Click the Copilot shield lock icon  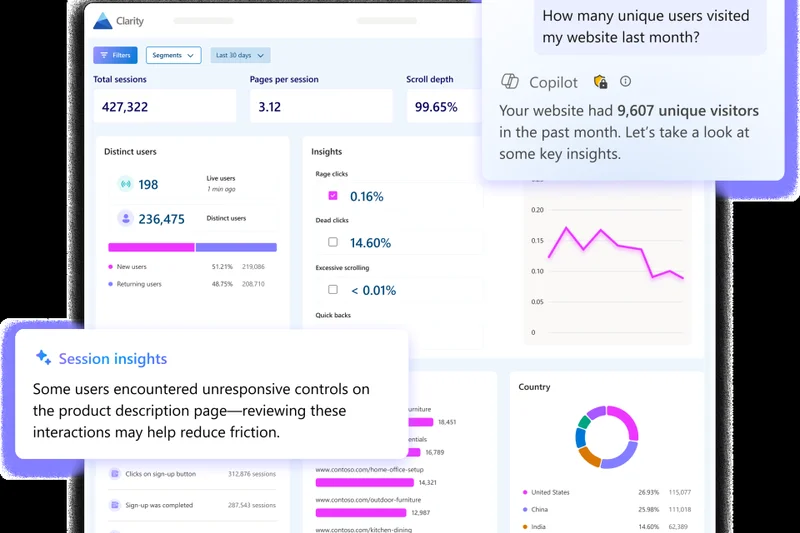click(600, 82)
